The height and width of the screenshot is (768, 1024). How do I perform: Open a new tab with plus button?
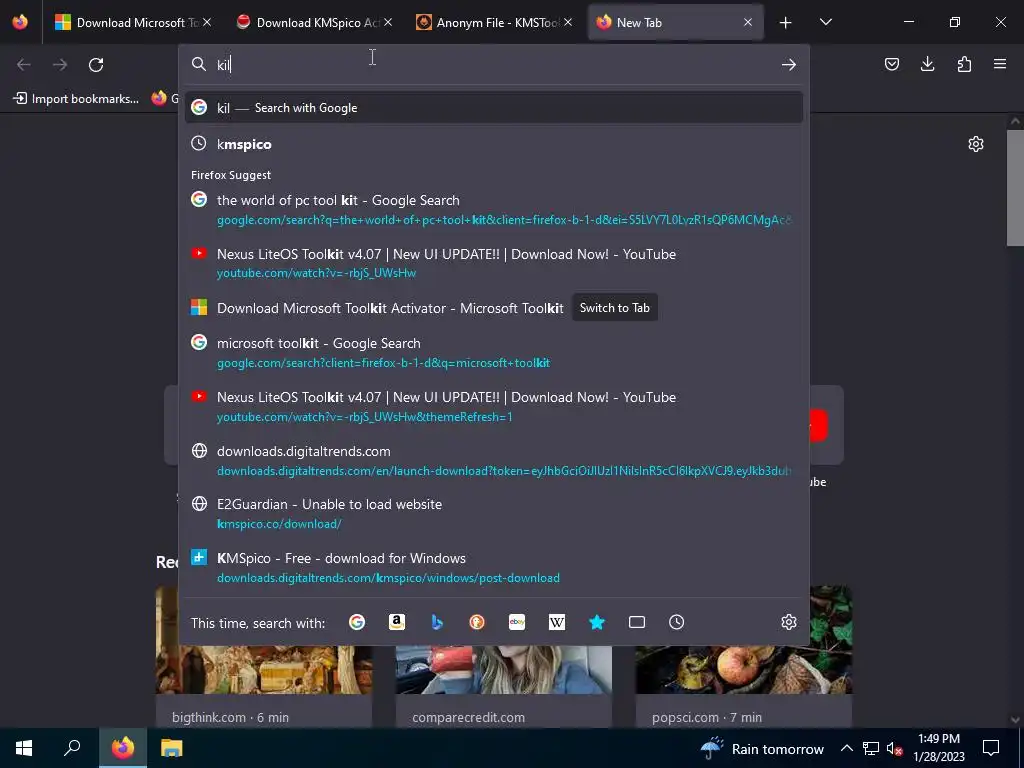coord(786,23)
